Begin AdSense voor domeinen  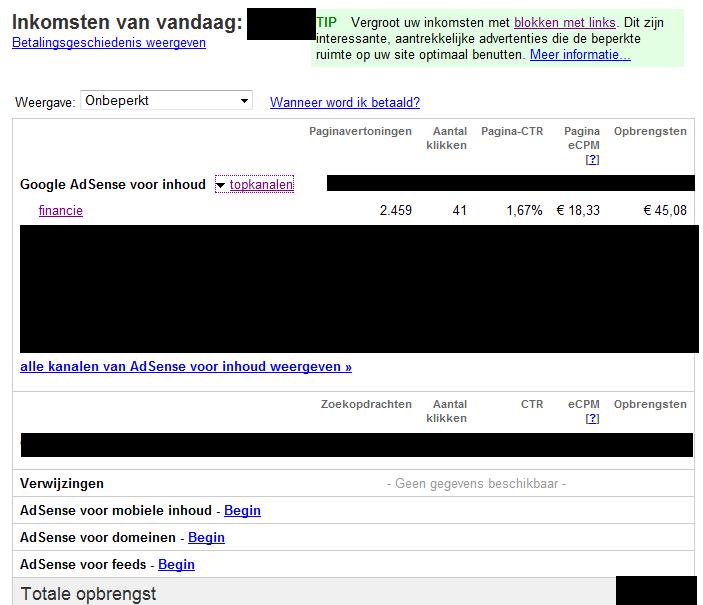[x=206, y=537]
